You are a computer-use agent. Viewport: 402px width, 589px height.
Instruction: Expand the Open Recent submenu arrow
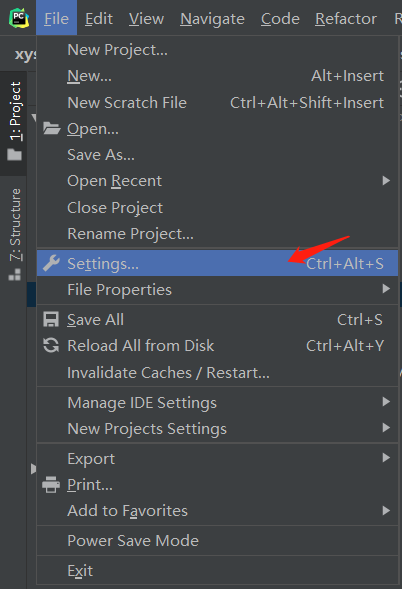(x=386, y=181)
